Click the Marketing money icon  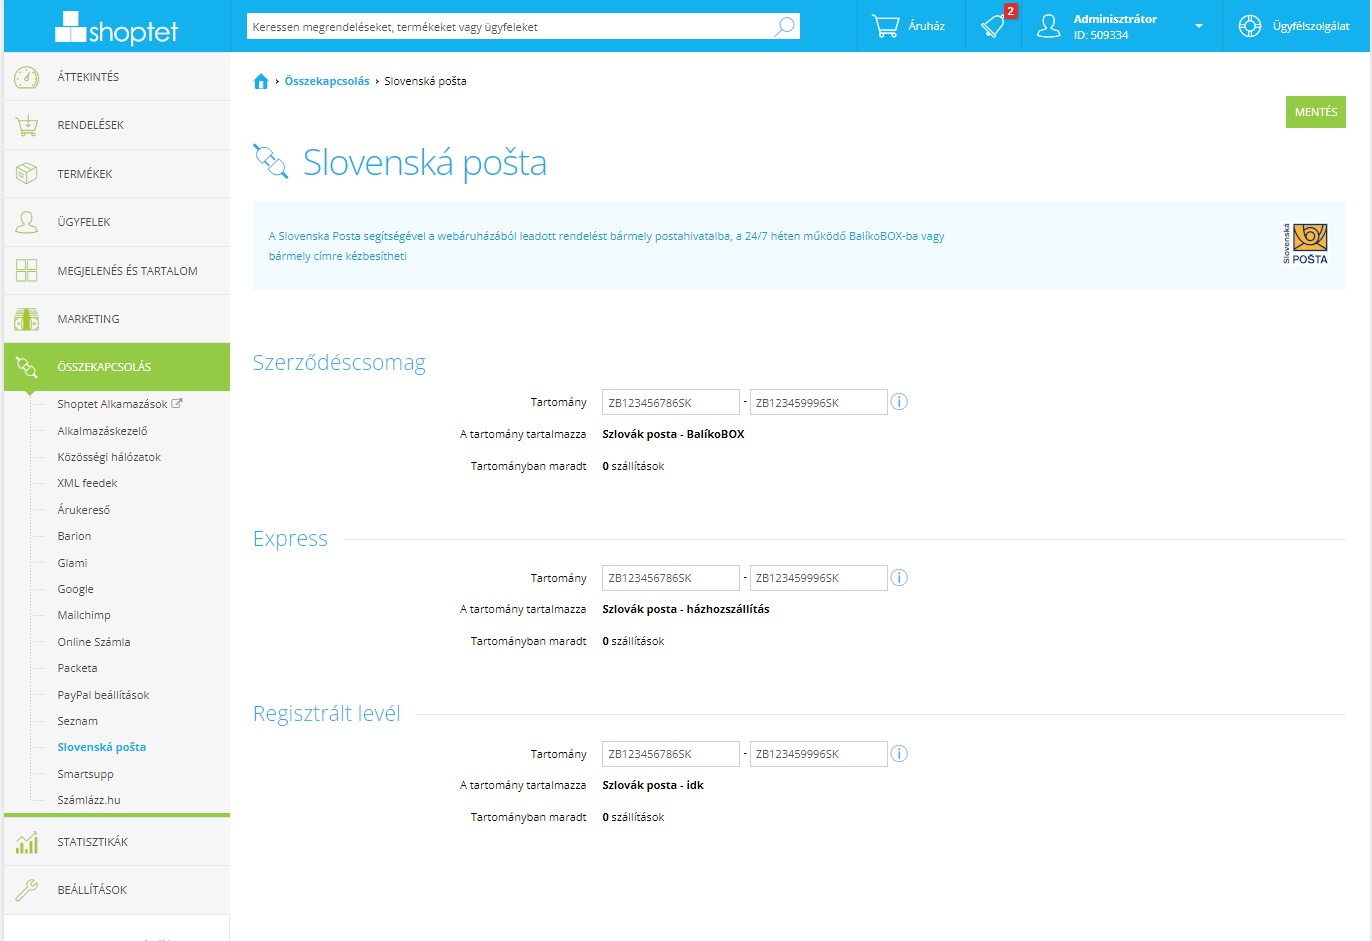(27, 319)
